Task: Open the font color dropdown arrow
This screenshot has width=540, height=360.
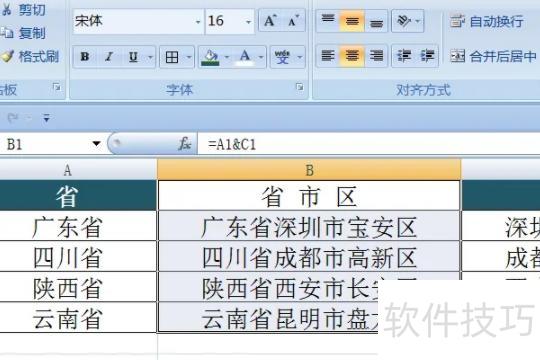Action: pos(261,57)
